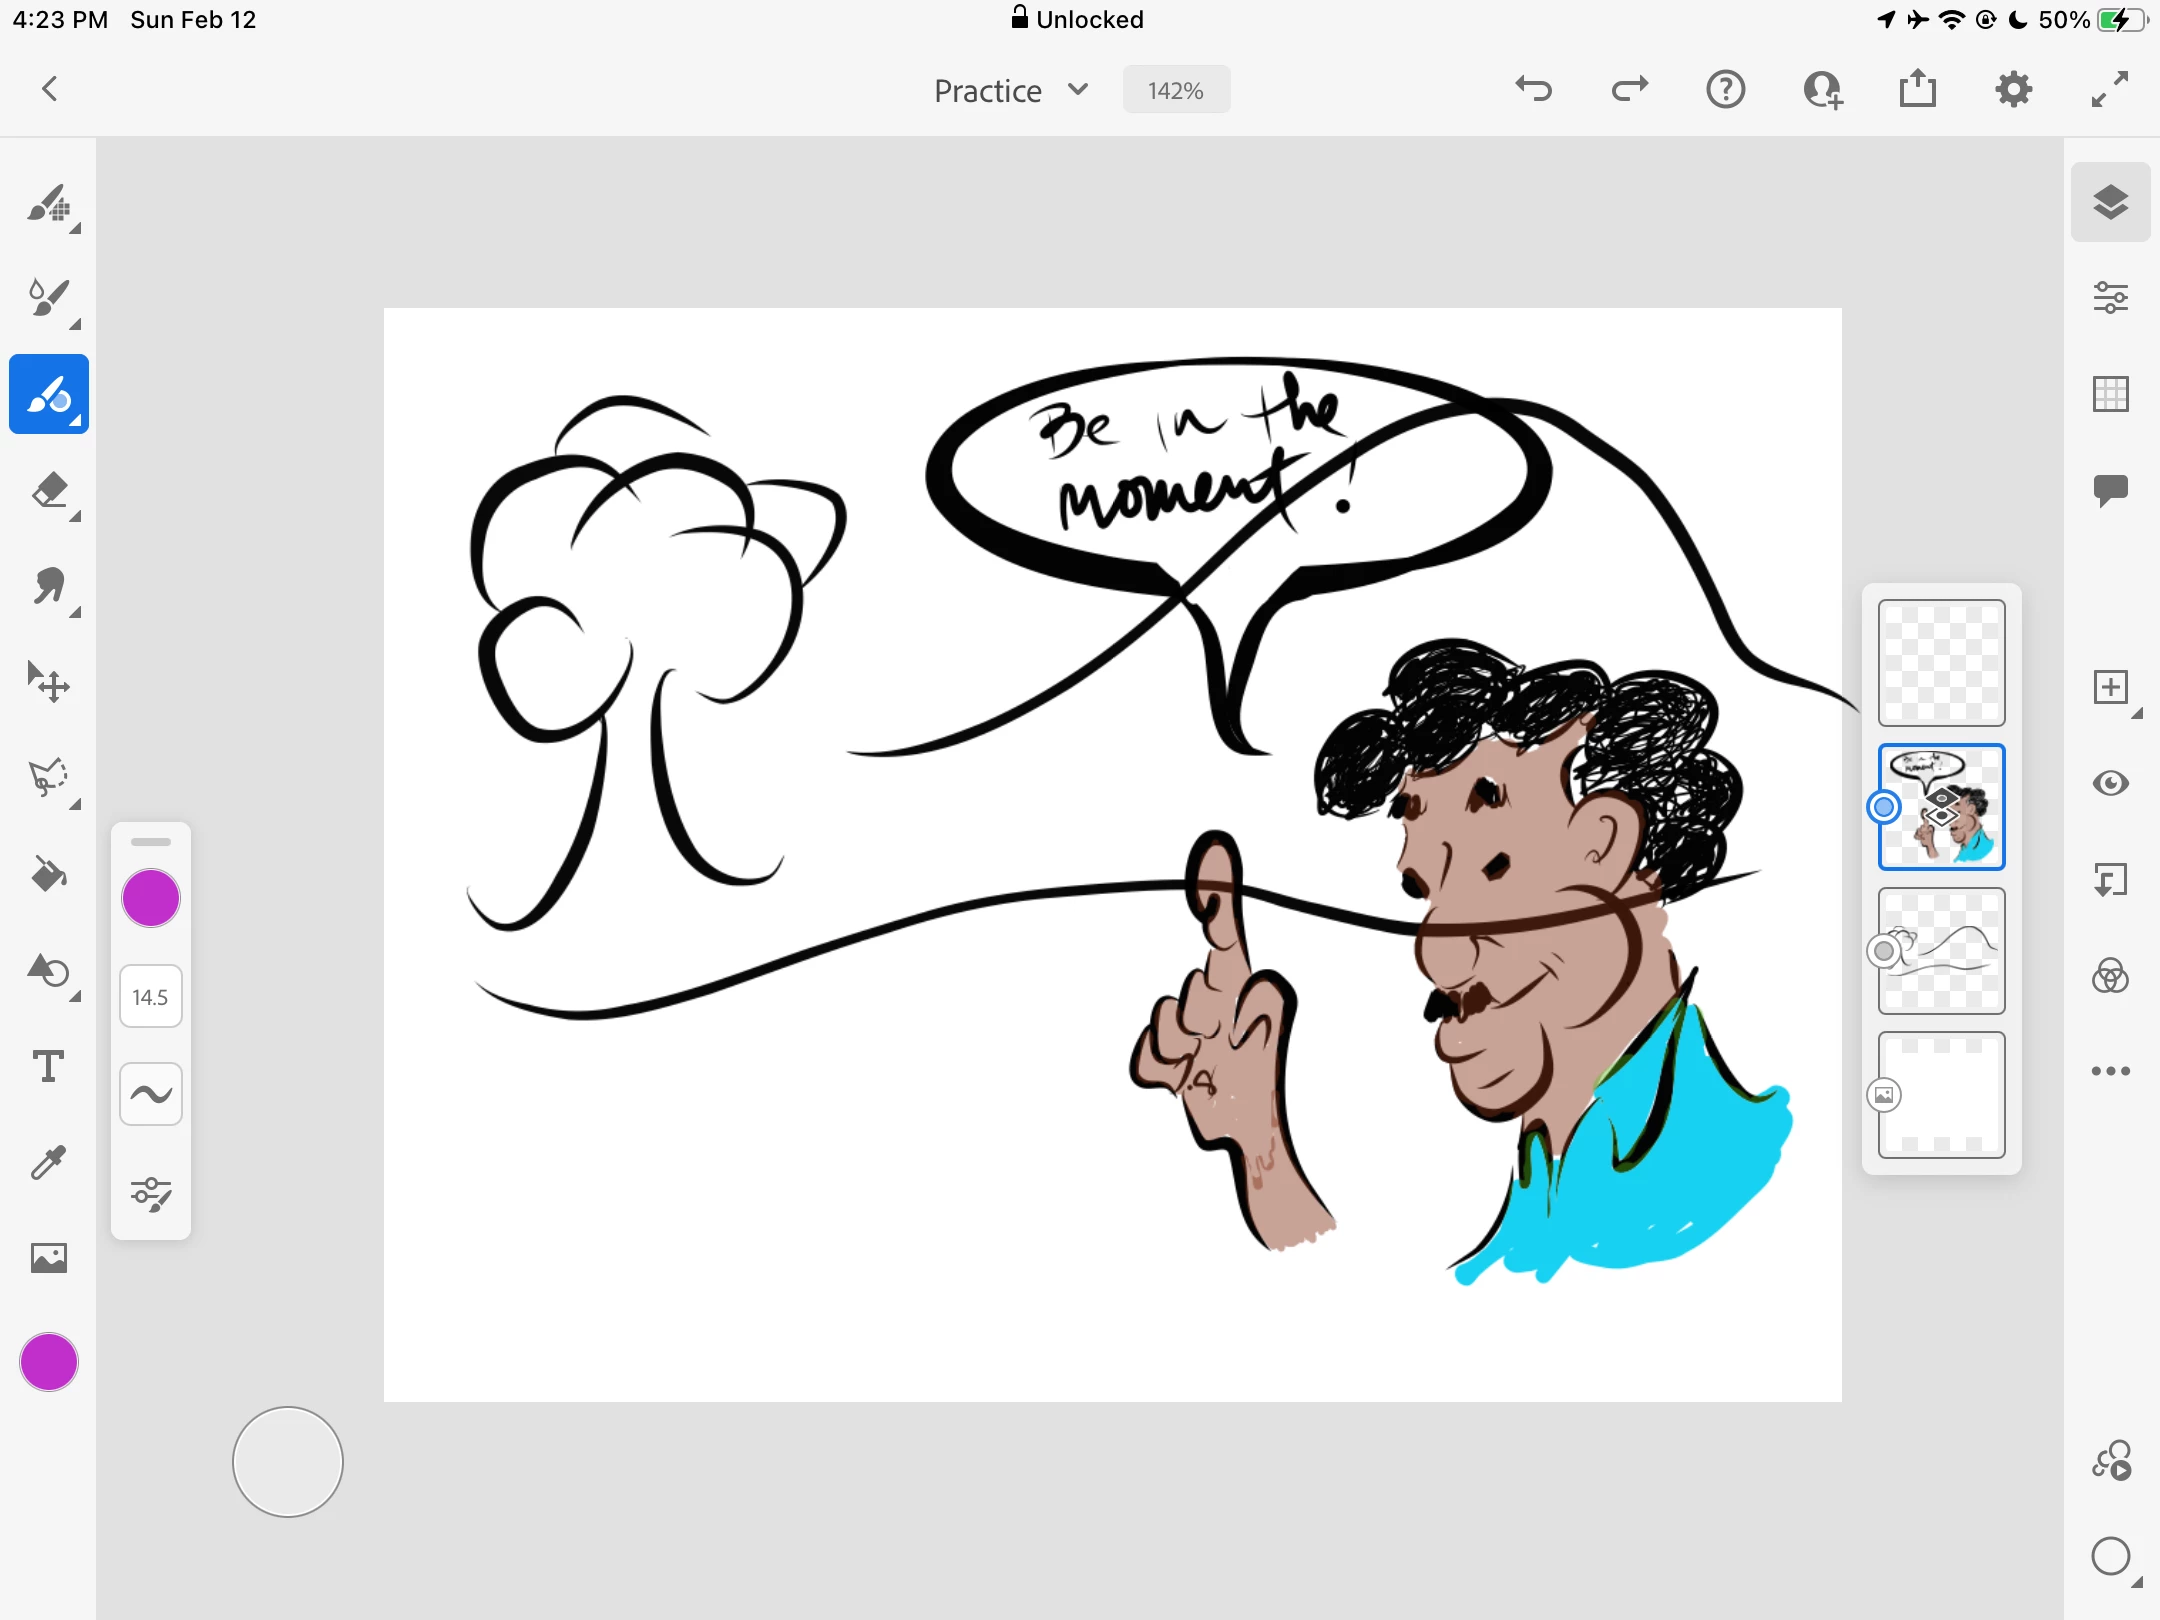The image size is (2160, 1620).
Task: Toggle the touch shortcut circle
Action: tap(288, 1462)
